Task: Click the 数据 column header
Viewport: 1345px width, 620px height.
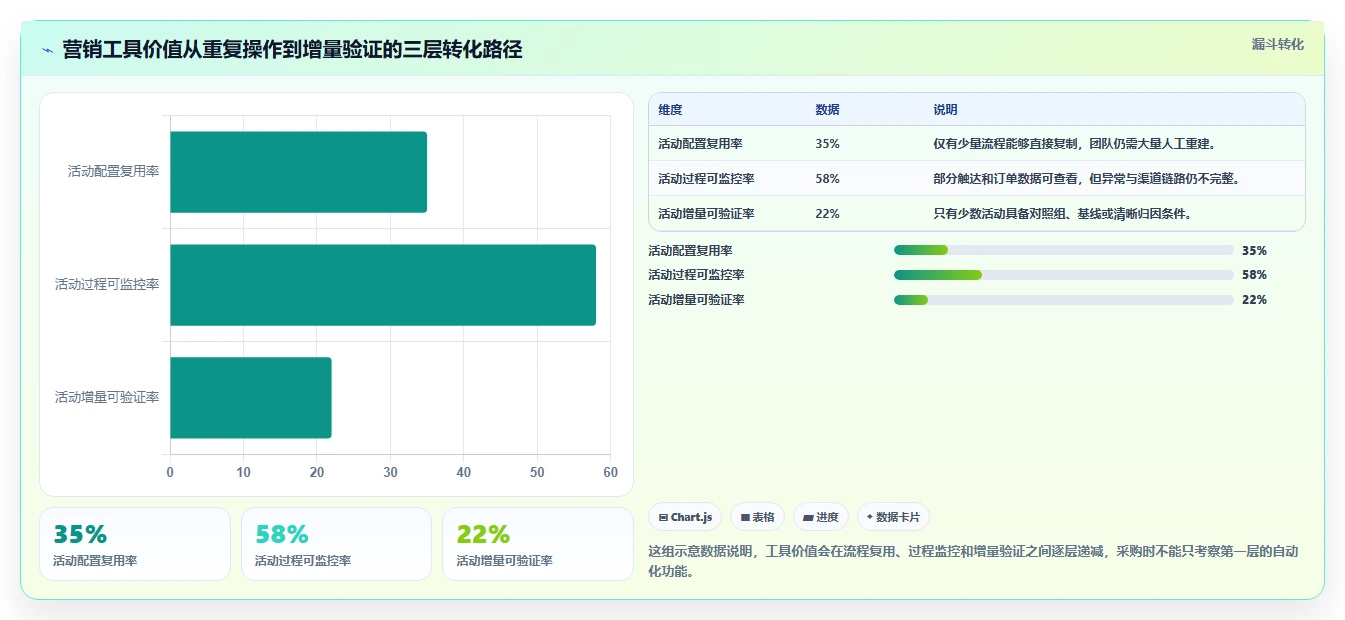Action: point(827,110)
